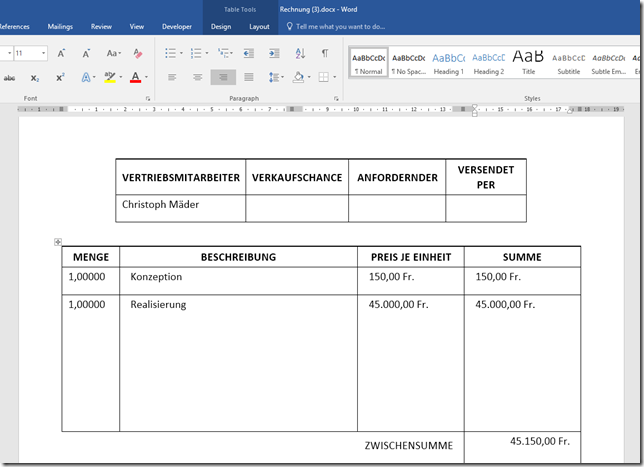
Task: Justify the paragraph text
Action: [x=248, y=77]
